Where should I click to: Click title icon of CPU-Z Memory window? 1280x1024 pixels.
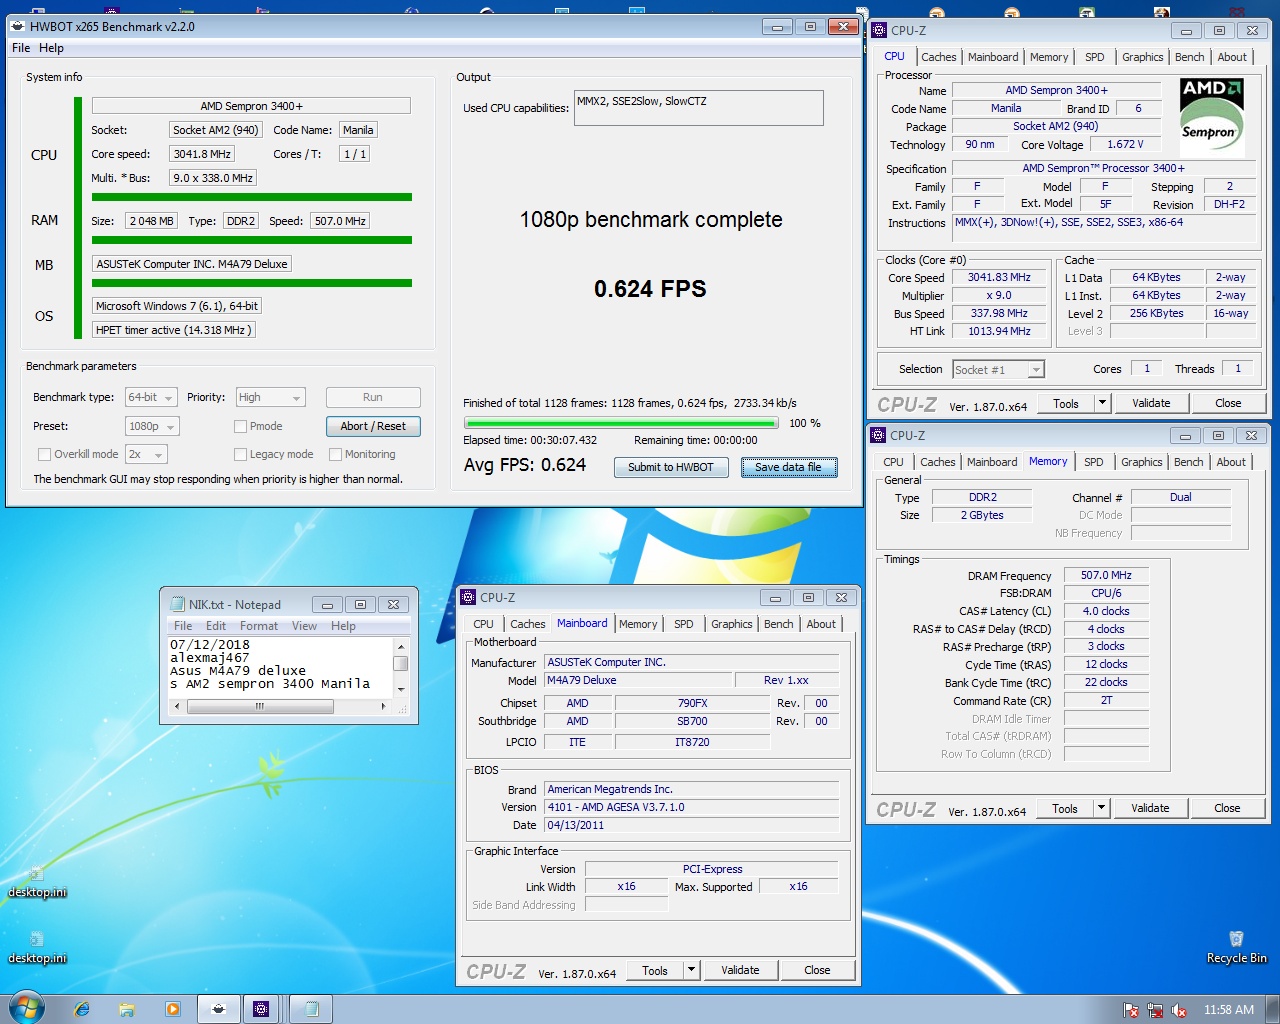pyautogui.click(x=878, y=435)
